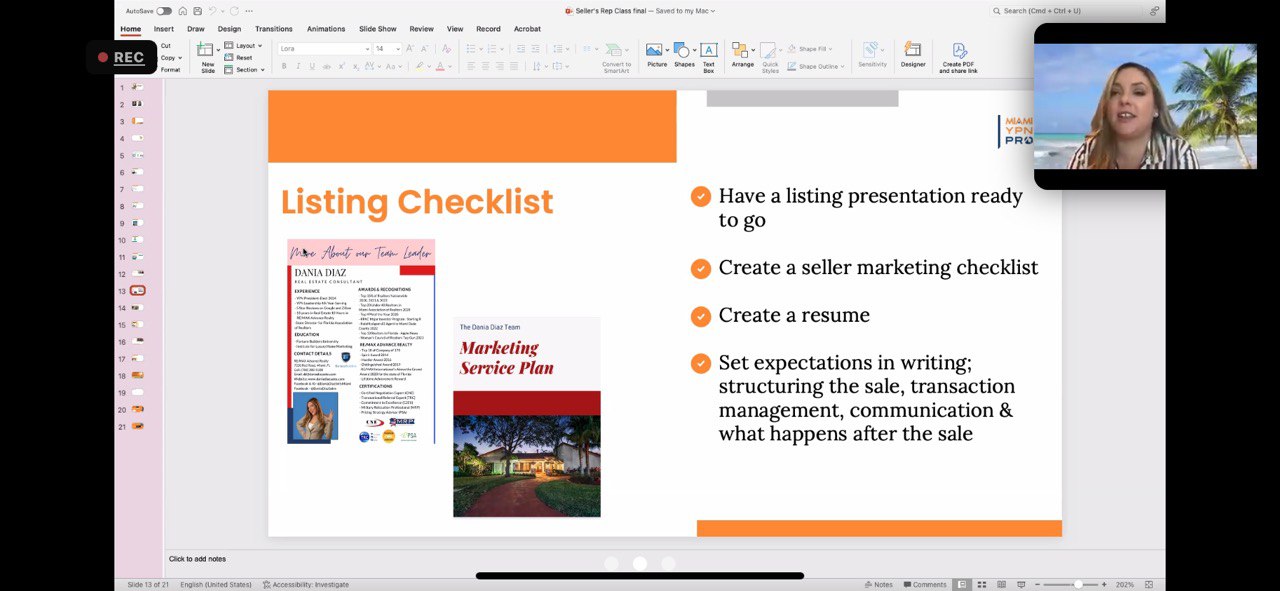
Task: Add a New Slide
Action: 207,56
